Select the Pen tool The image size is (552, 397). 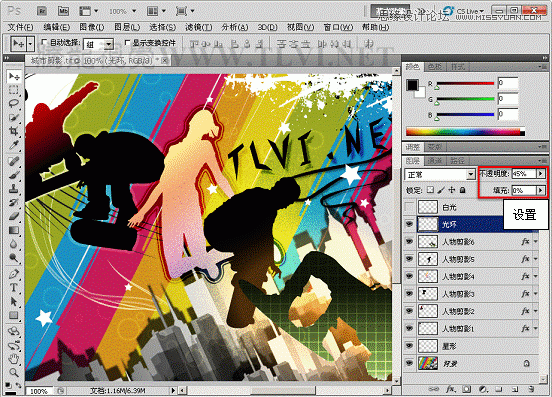point(14,274)
